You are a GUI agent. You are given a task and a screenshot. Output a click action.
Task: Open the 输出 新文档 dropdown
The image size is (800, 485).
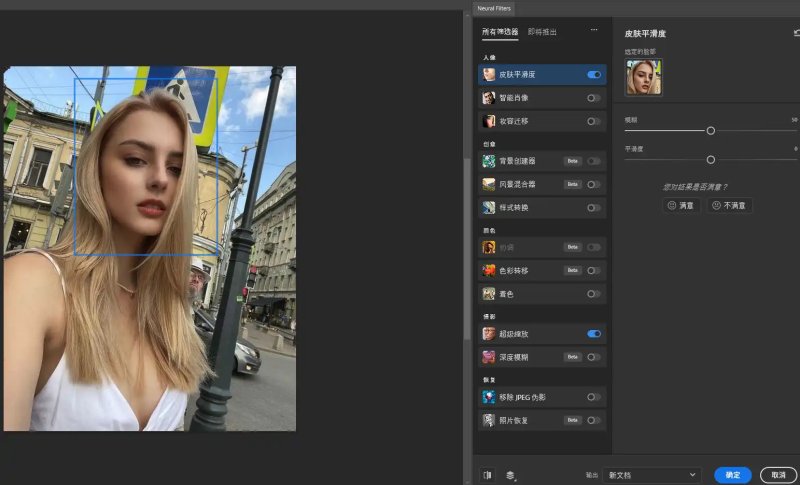[x=652, y=475]
